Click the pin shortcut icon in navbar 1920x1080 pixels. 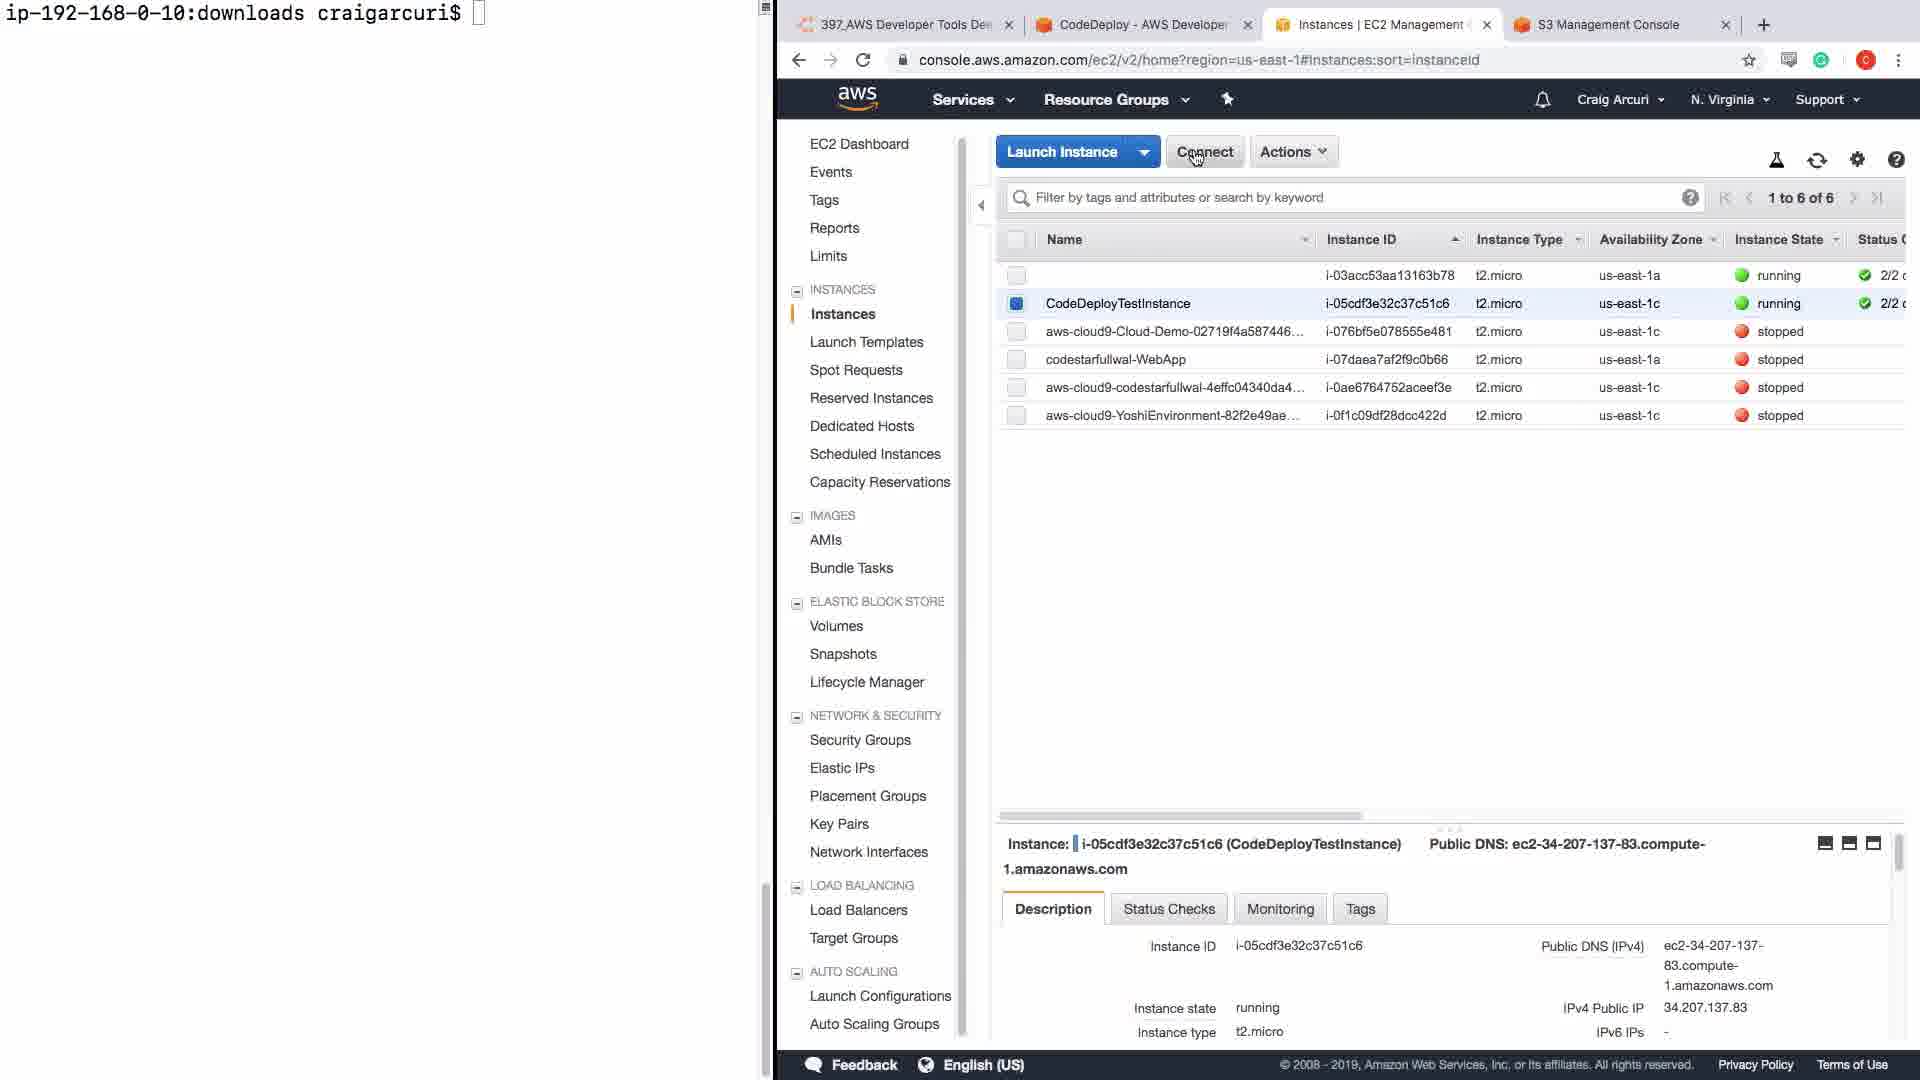tap(1227, 99)
